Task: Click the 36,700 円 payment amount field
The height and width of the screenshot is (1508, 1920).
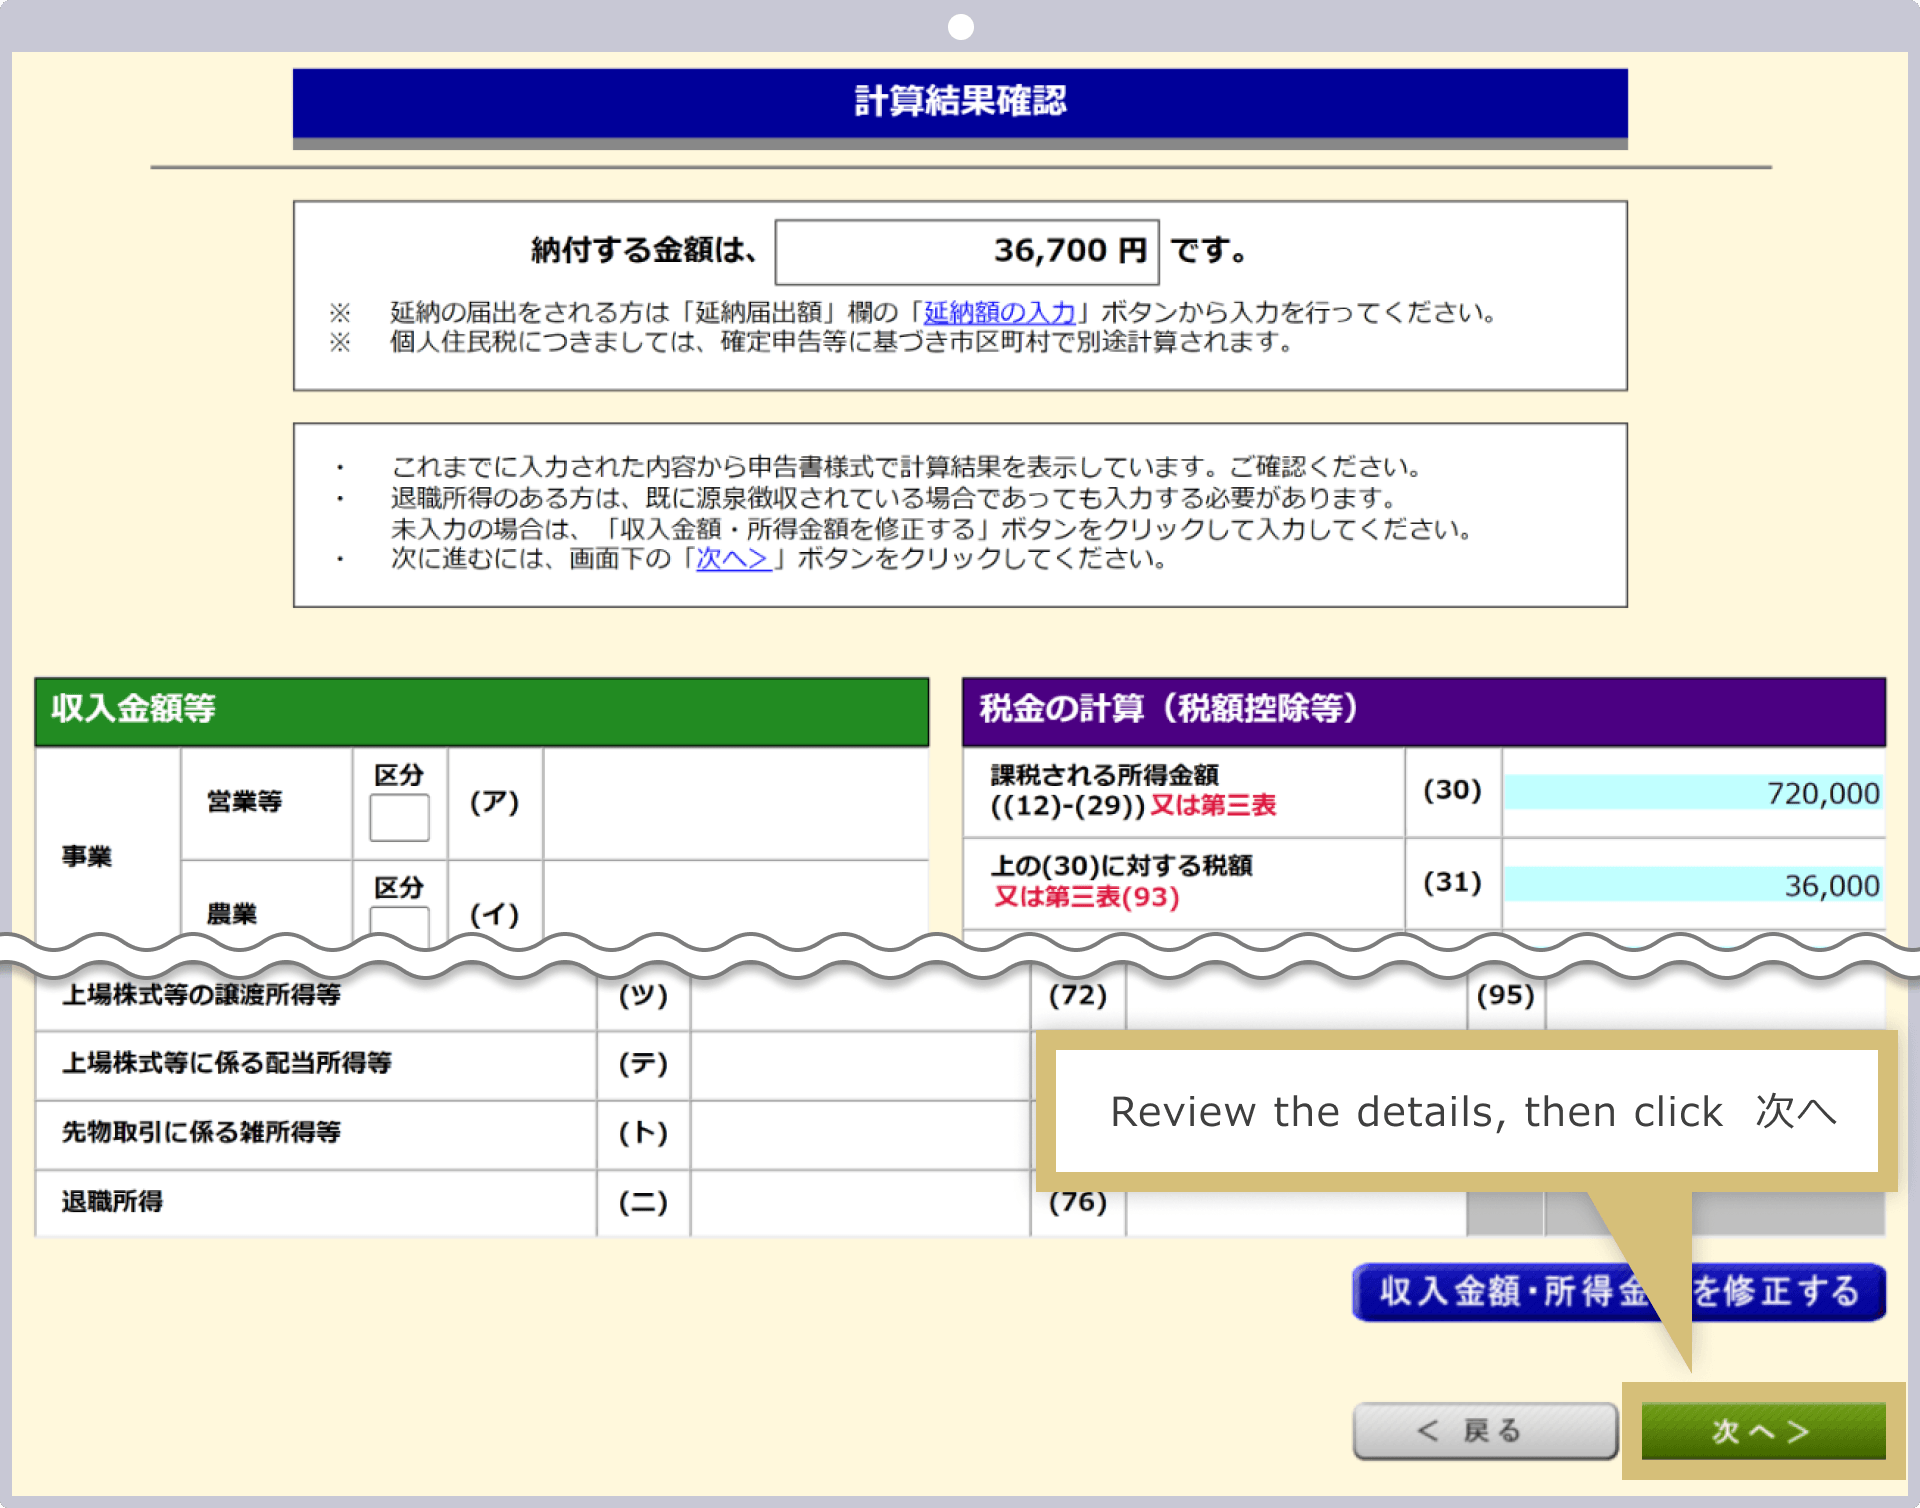Action: [x=967, y=251]
